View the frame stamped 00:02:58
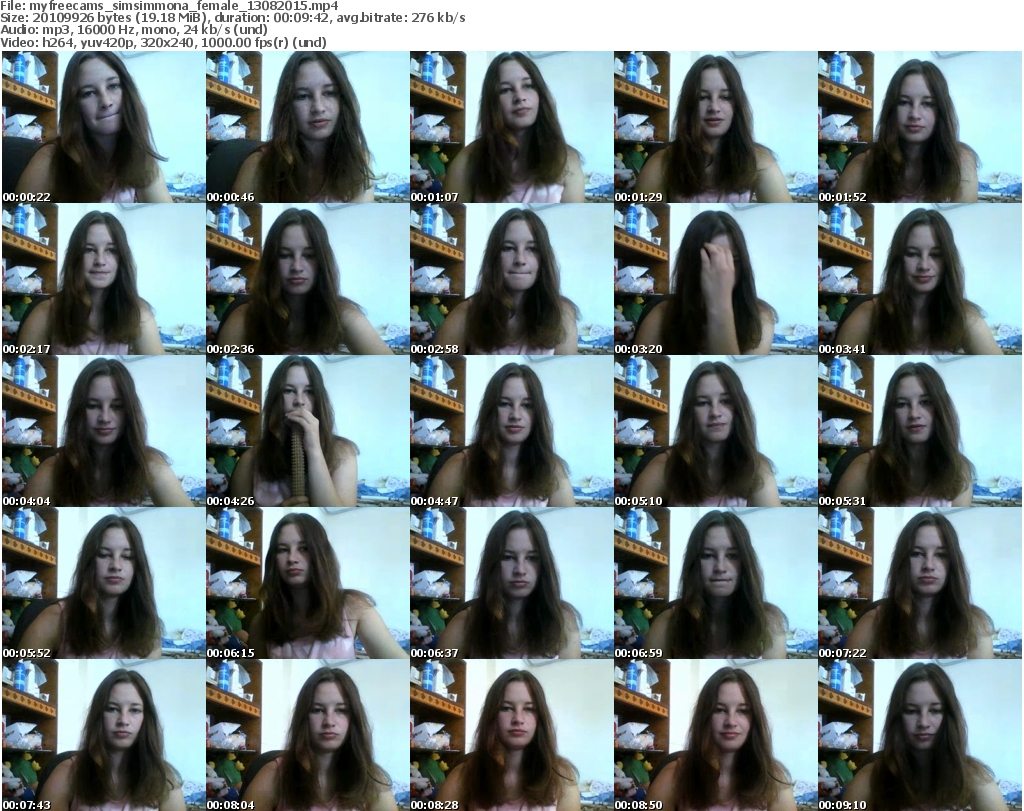The height and width of the screenshot is (811, 1024). click(x=511, y=279)
